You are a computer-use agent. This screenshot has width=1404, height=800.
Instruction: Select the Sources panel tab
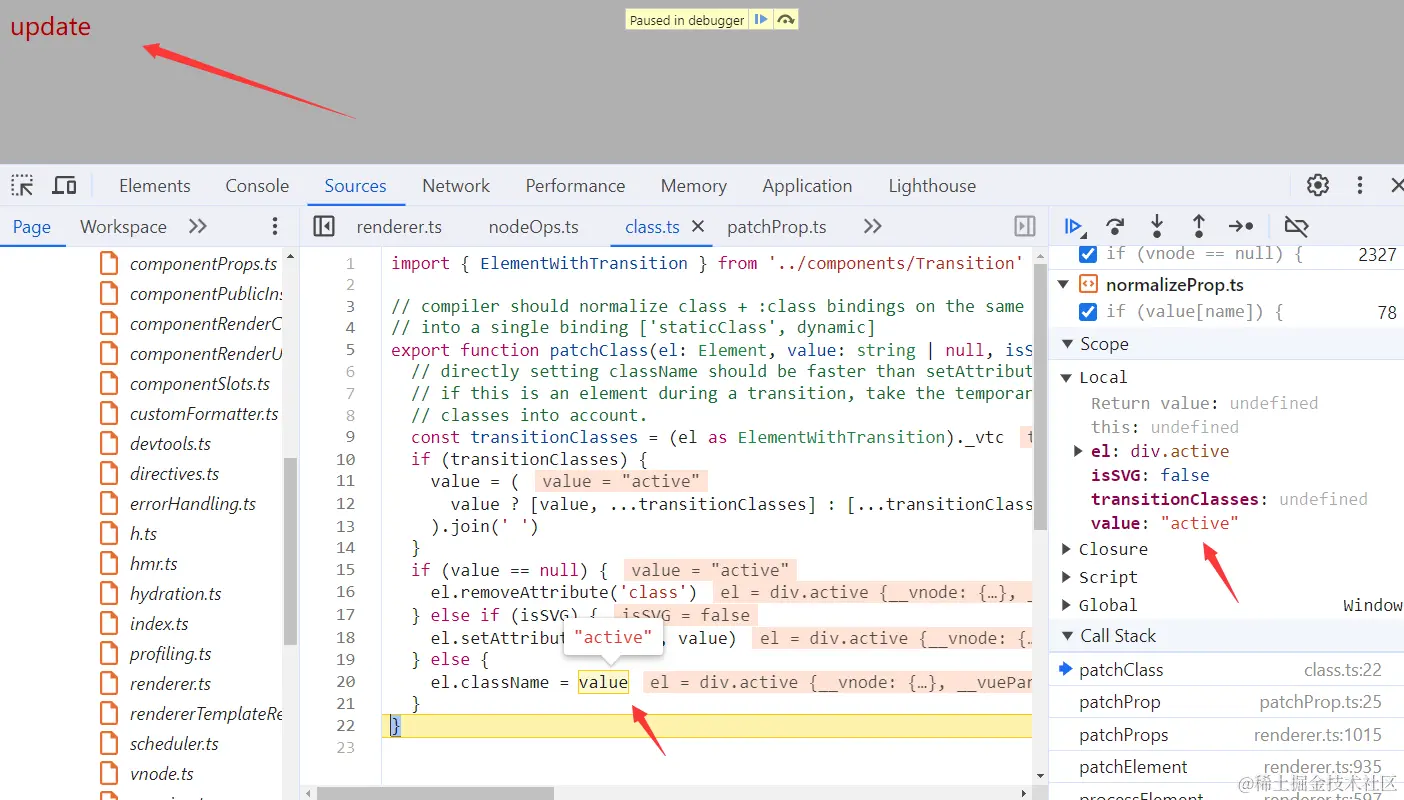tap(355, 186)
